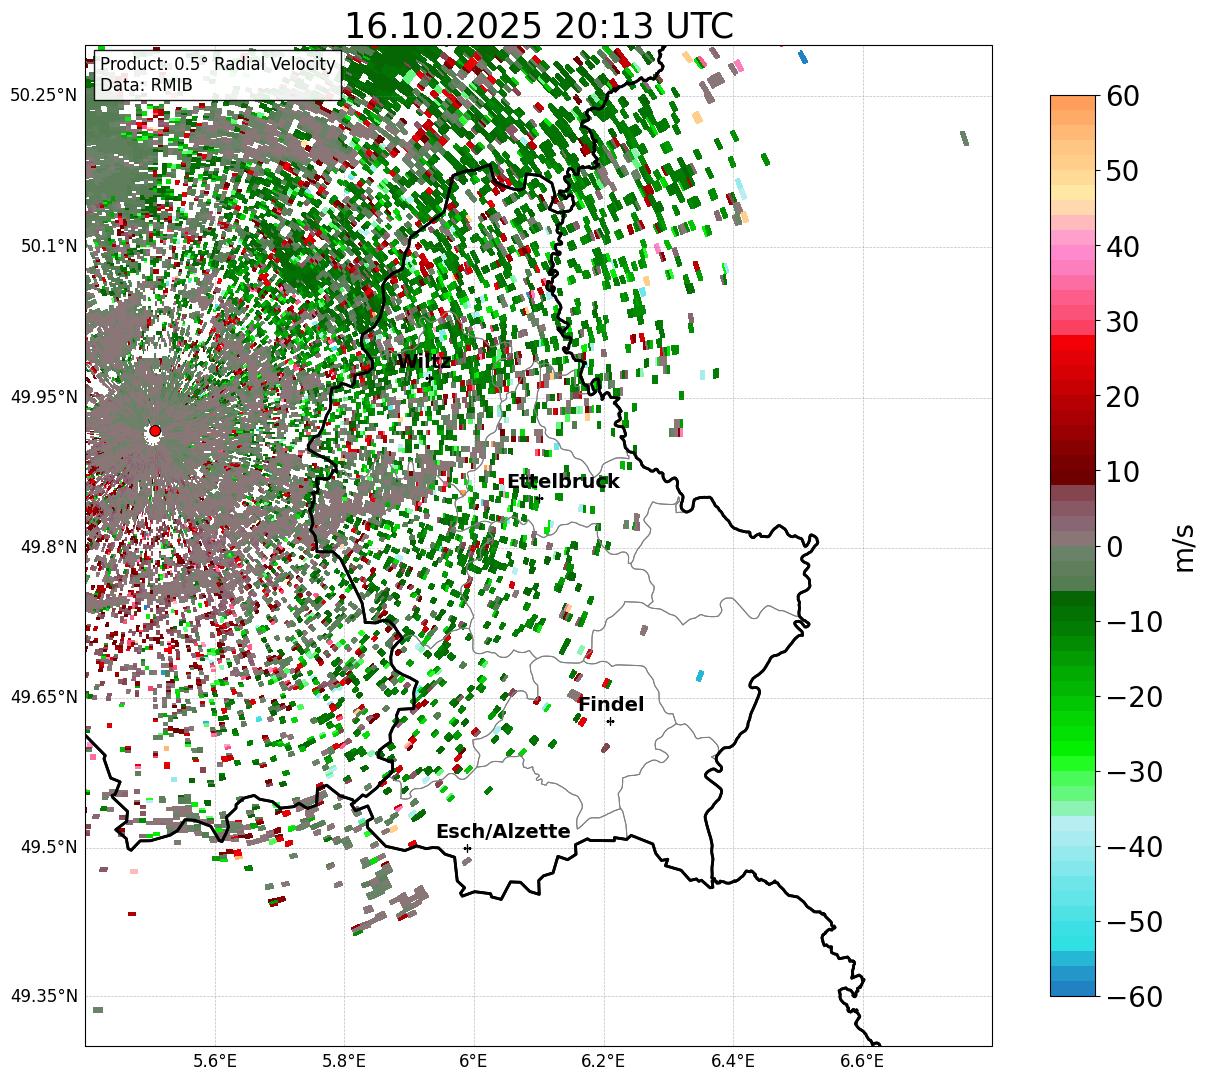Click the colorbar 30 tick label

tap(1122, 321)
